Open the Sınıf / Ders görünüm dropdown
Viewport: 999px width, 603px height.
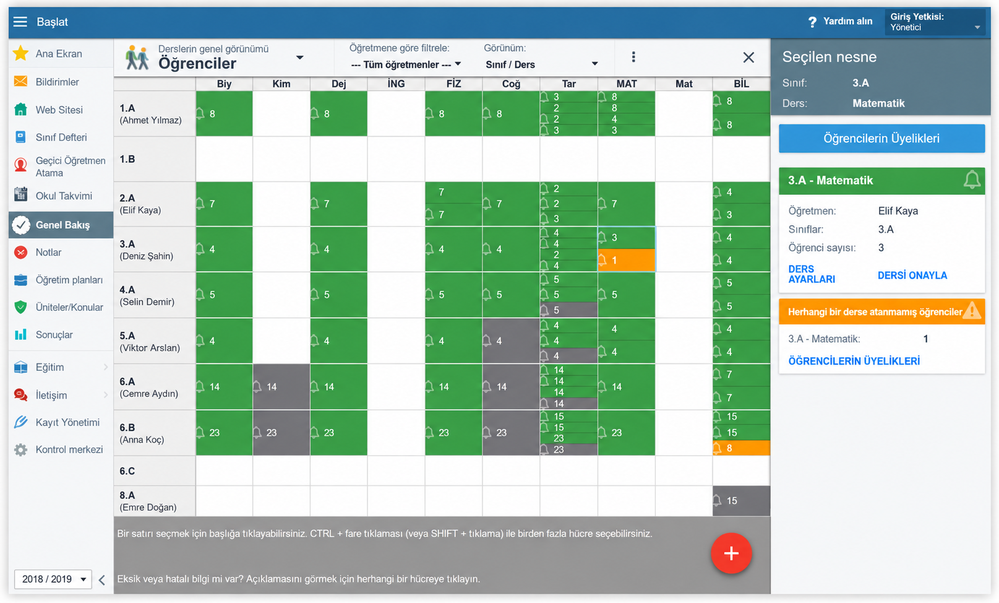pyautogui.click(x=542, y=64)
